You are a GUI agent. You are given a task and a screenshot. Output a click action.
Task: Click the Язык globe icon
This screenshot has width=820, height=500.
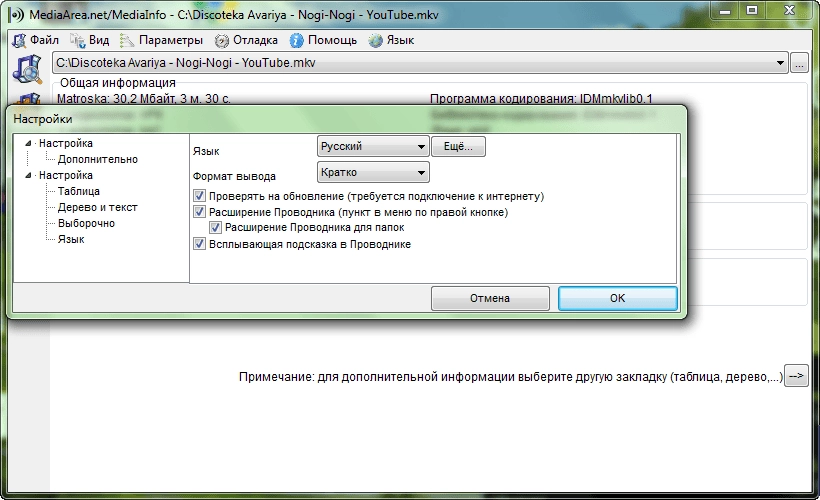point(375,40)
